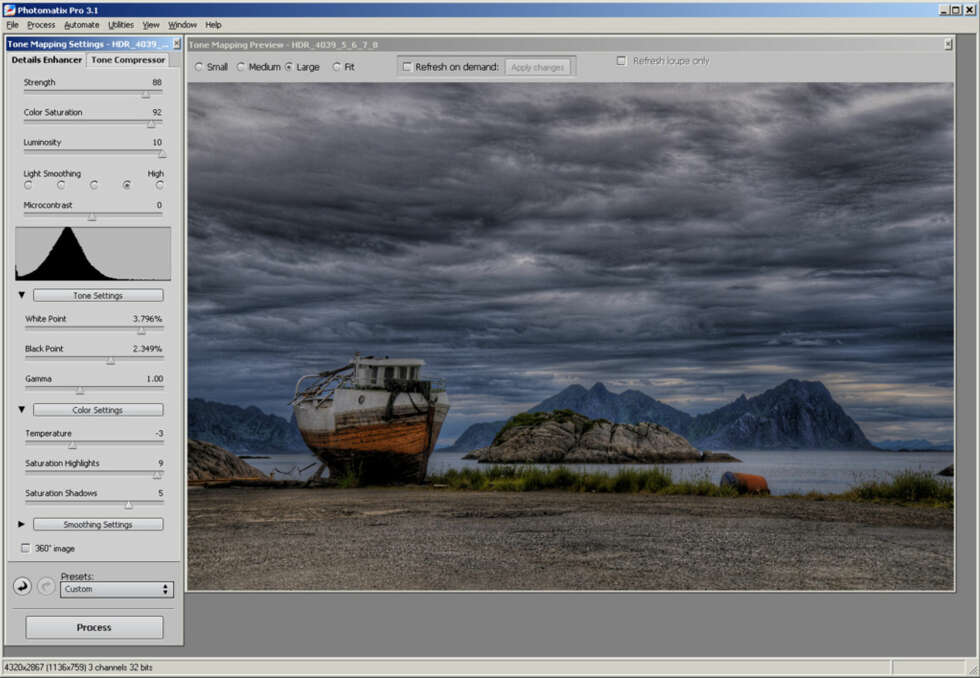Screen dimensions: 980x678
Task: Click the Tone Settings header button
Action: pos(98,295)
